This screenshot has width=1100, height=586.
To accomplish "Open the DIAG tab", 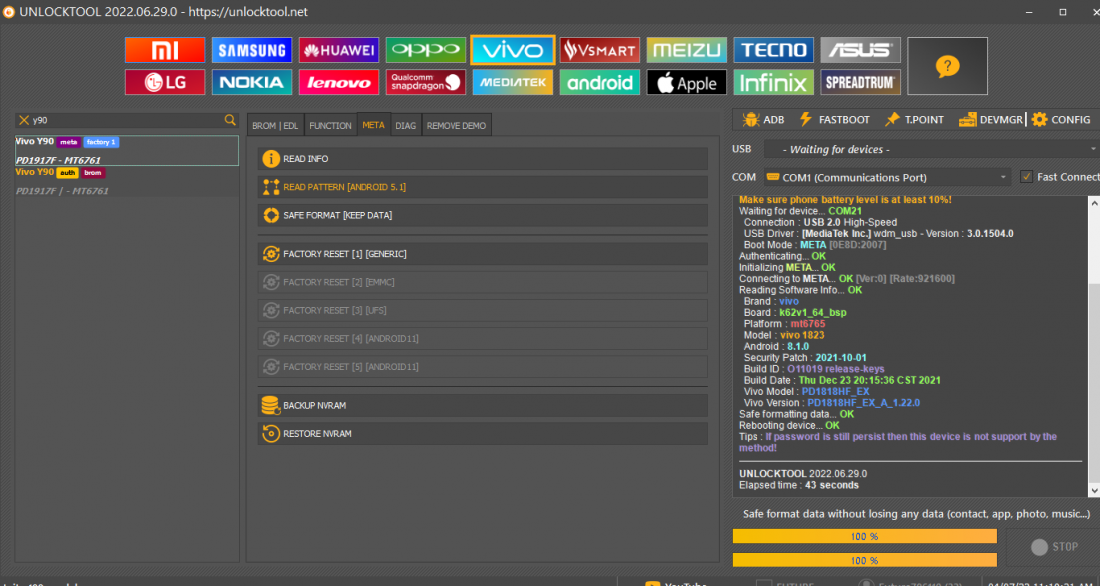I will pos(405,125).
